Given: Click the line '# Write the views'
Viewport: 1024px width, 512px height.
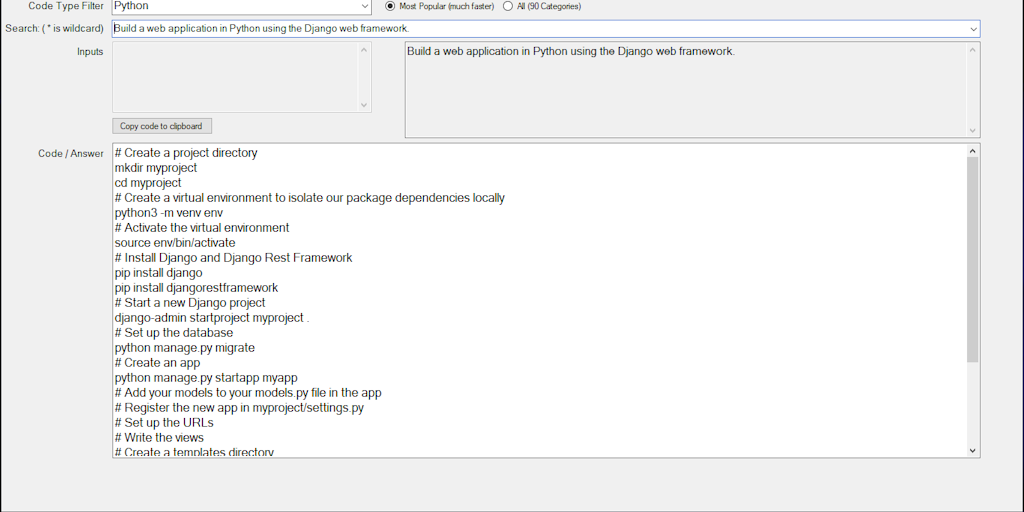Looking at the screenshot, I should click(159, 438).
